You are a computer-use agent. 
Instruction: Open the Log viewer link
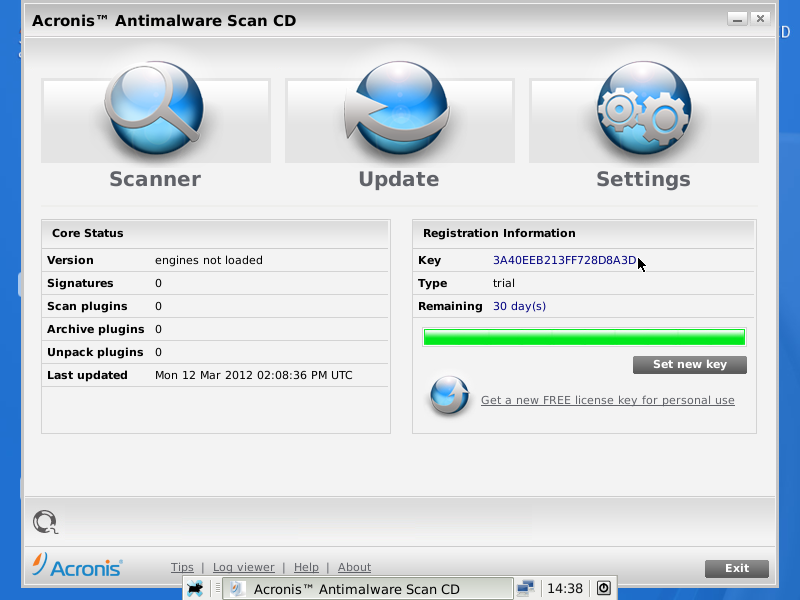[x=243, y=567]
